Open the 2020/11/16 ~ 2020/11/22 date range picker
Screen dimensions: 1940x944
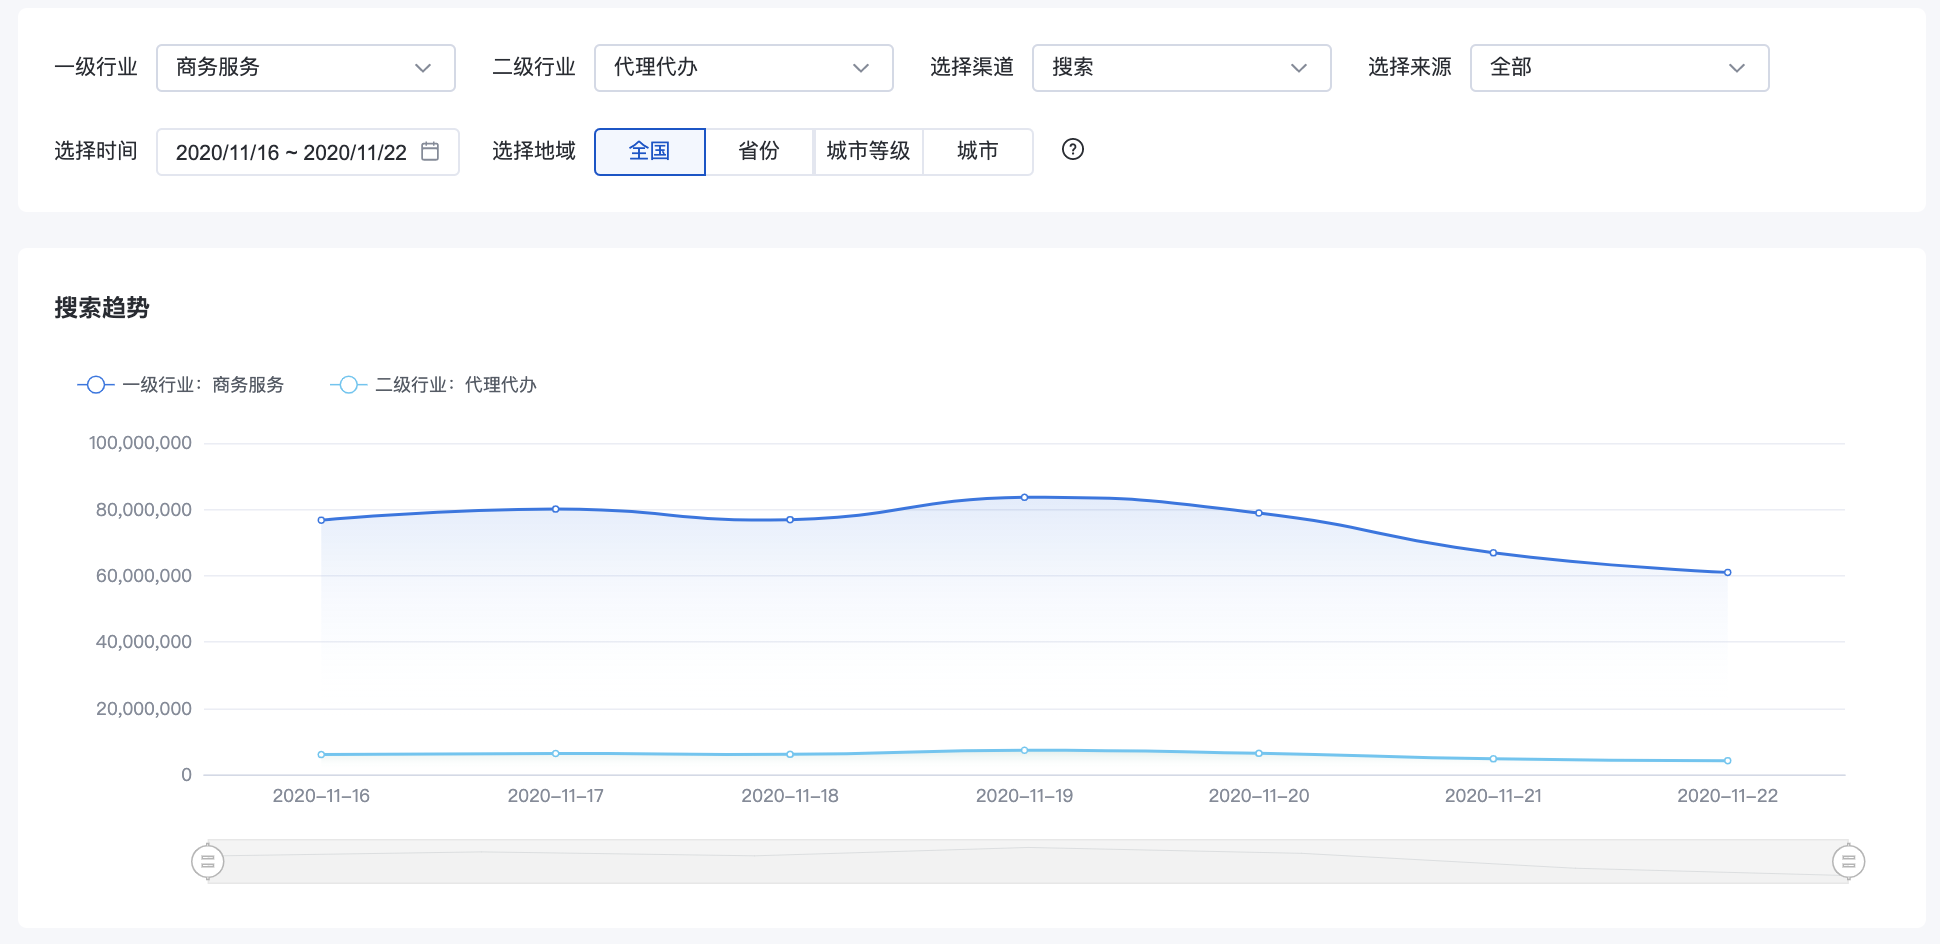(291, 152)
